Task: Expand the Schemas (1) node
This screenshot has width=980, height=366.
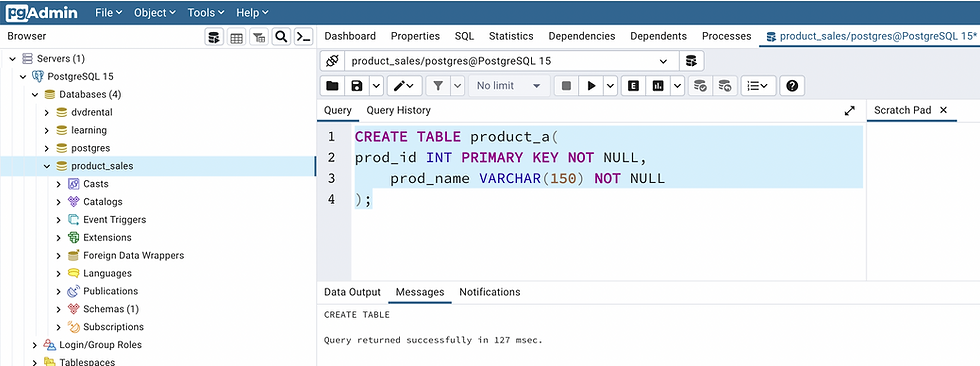Action: pos(58,309)
